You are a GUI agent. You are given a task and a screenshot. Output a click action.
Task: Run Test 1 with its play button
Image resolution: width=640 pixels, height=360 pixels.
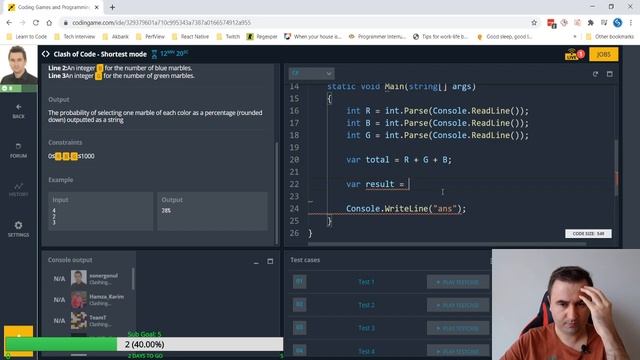pyautogui.click(x=458, y=282)
